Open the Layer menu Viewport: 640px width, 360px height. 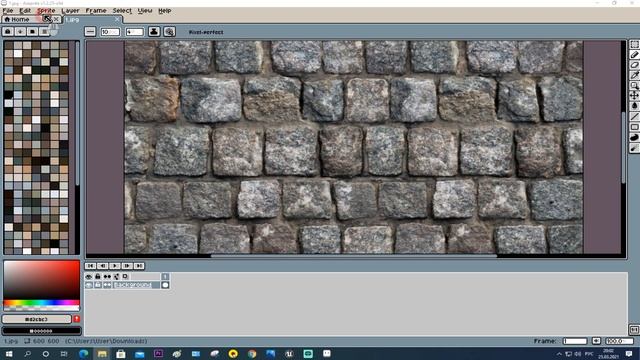70,11
